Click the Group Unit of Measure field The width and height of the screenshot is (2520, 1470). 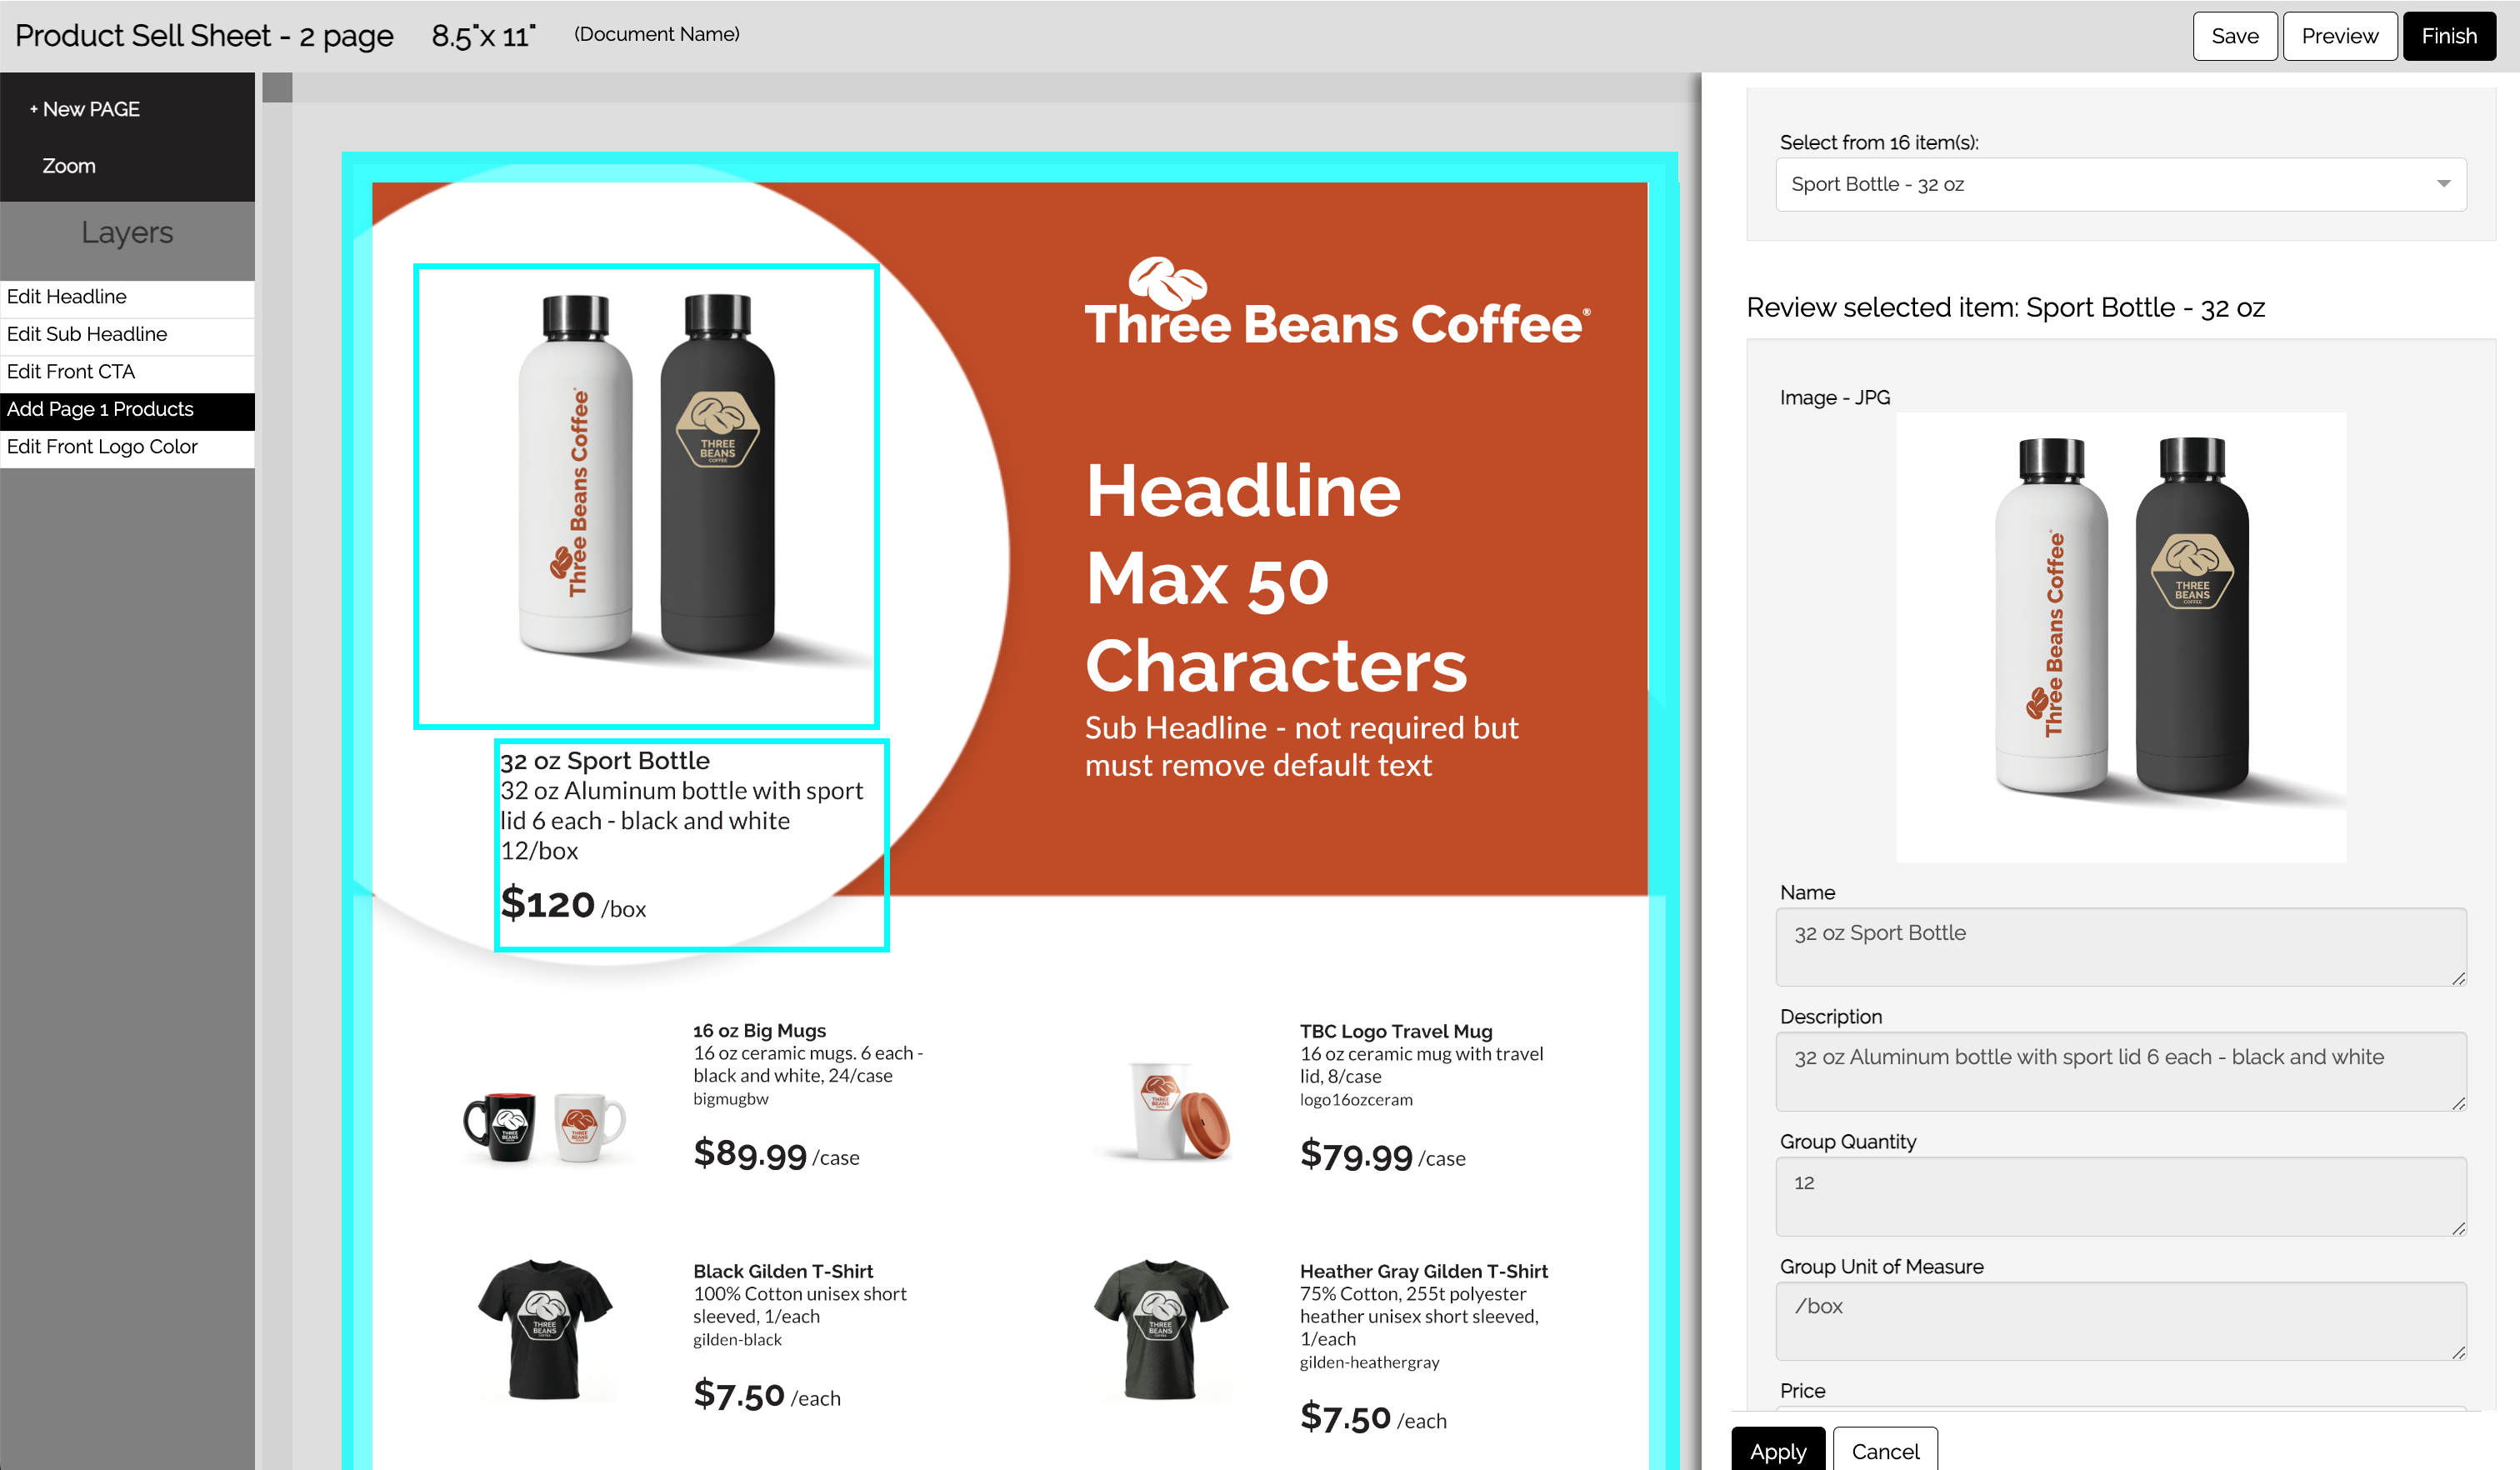click(x=2120, y=1321)
